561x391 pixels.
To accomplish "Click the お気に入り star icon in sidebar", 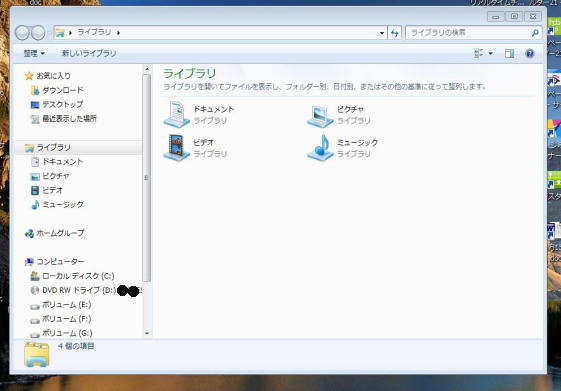I will click(29, 75).
